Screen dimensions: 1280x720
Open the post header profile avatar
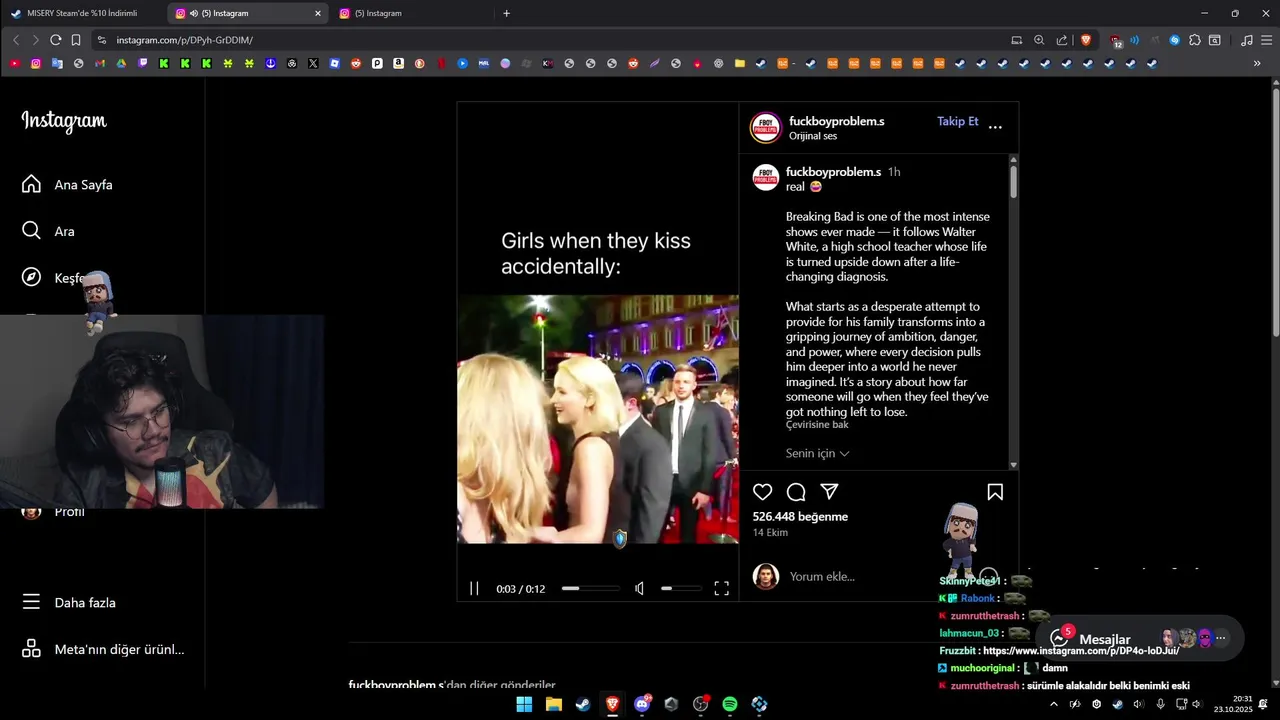pos(766,127)
